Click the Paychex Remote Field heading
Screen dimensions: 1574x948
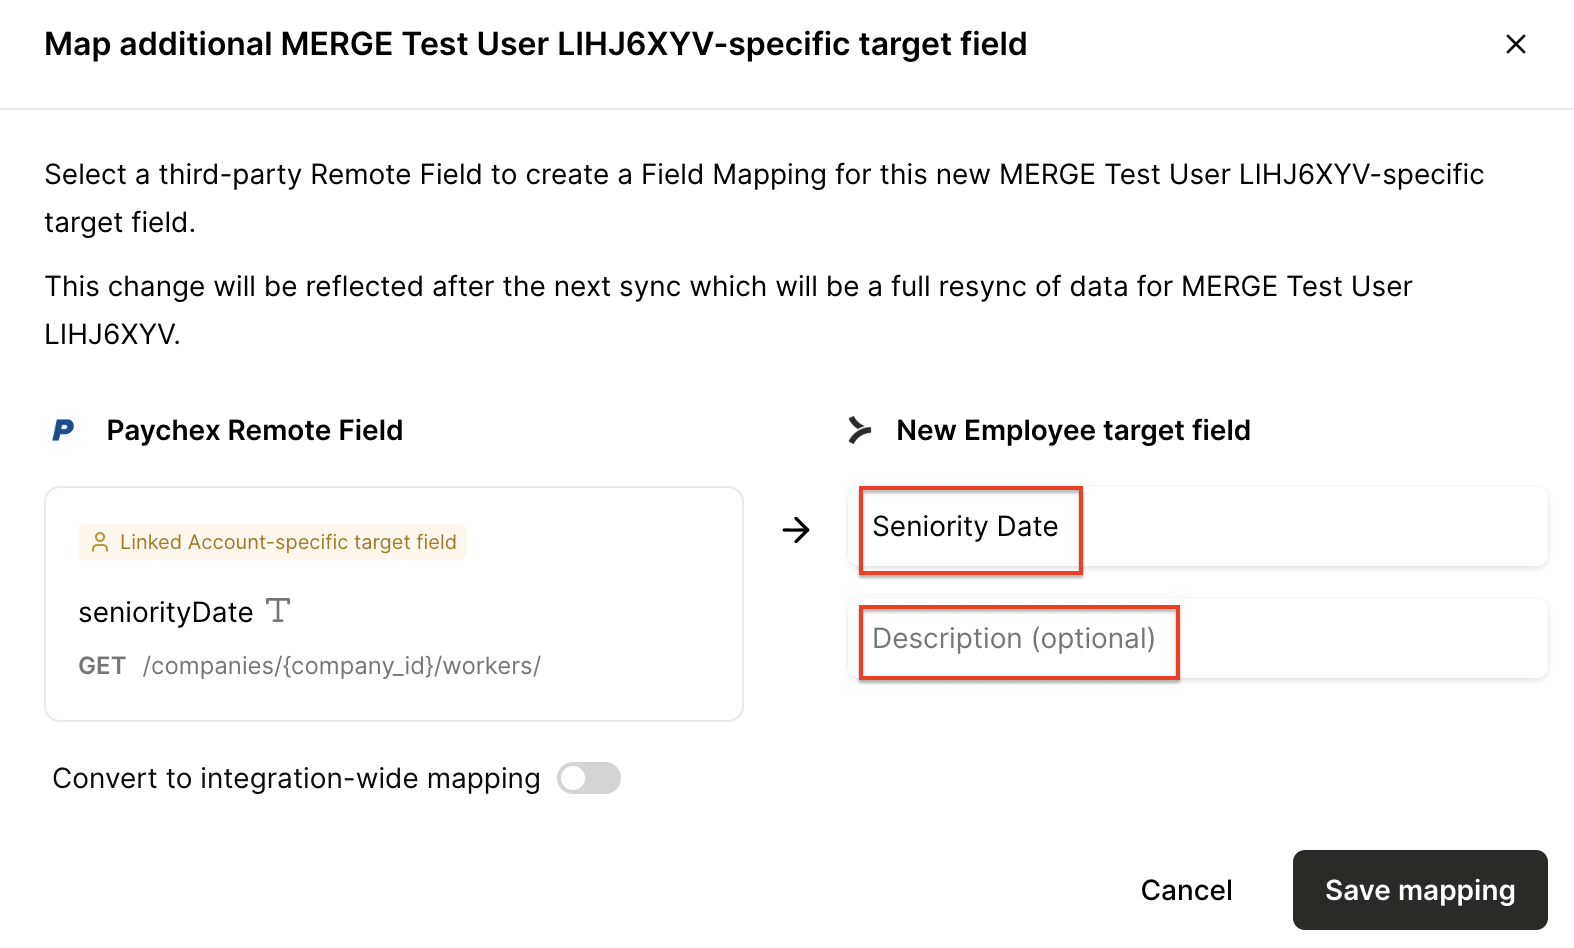(x=255, y=430)
